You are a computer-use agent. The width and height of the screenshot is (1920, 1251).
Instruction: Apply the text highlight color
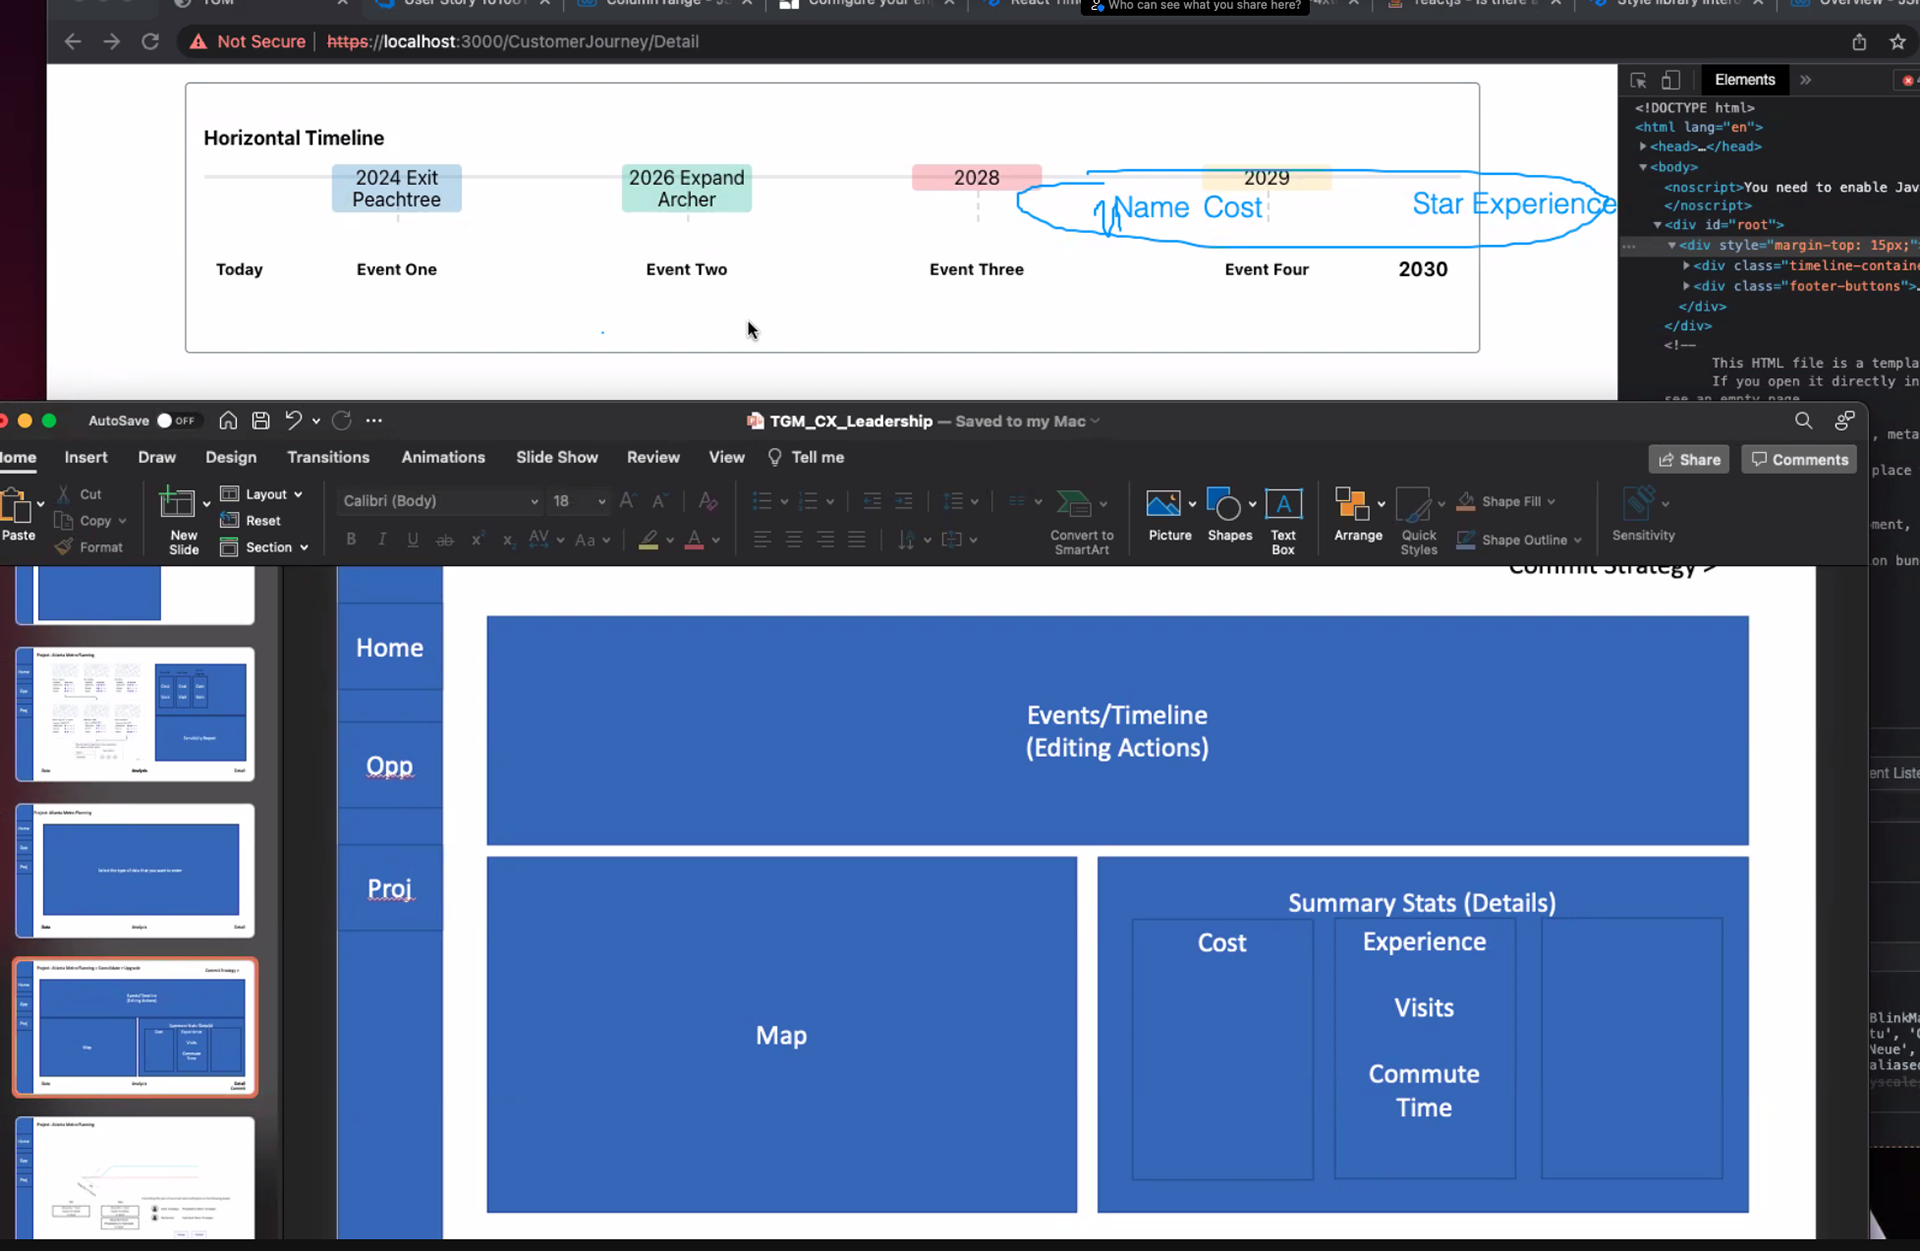coord(648,540)
